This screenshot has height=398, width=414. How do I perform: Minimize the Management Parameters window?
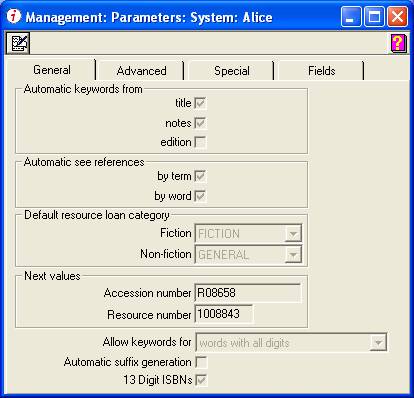click(351, 17)
